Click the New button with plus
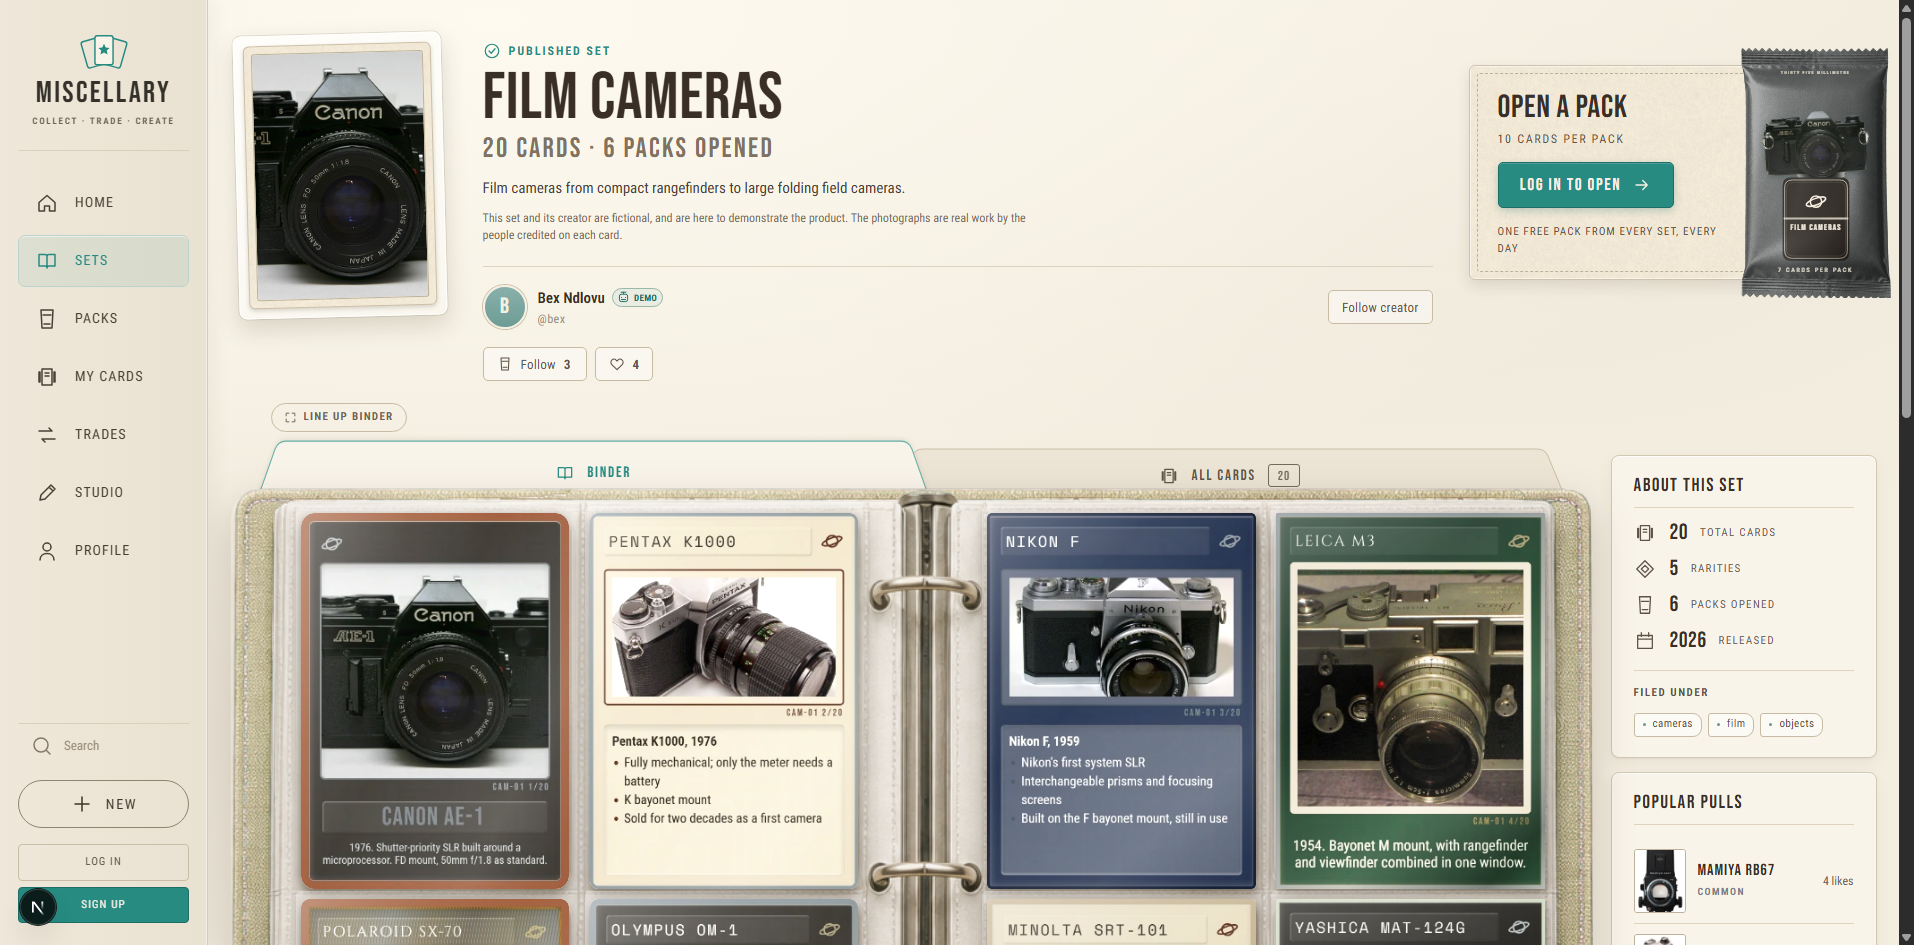This screenshot has width=1914, height=945. point(103,804)
